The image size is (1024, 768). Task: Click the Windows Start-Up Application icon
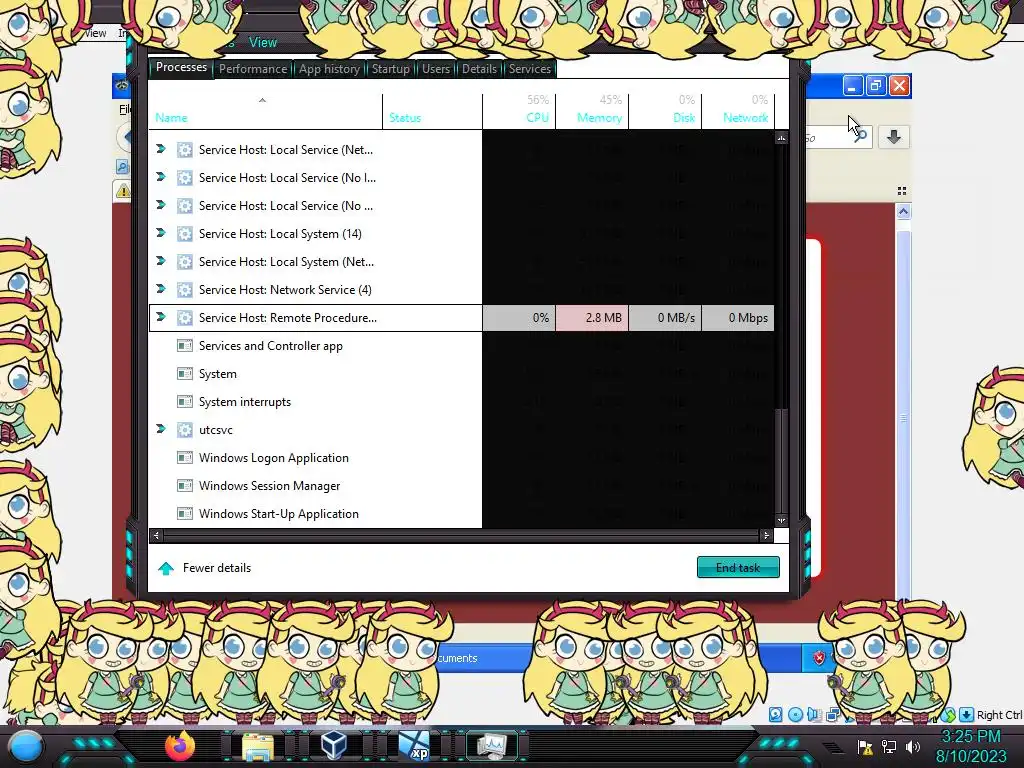(185, 514)
